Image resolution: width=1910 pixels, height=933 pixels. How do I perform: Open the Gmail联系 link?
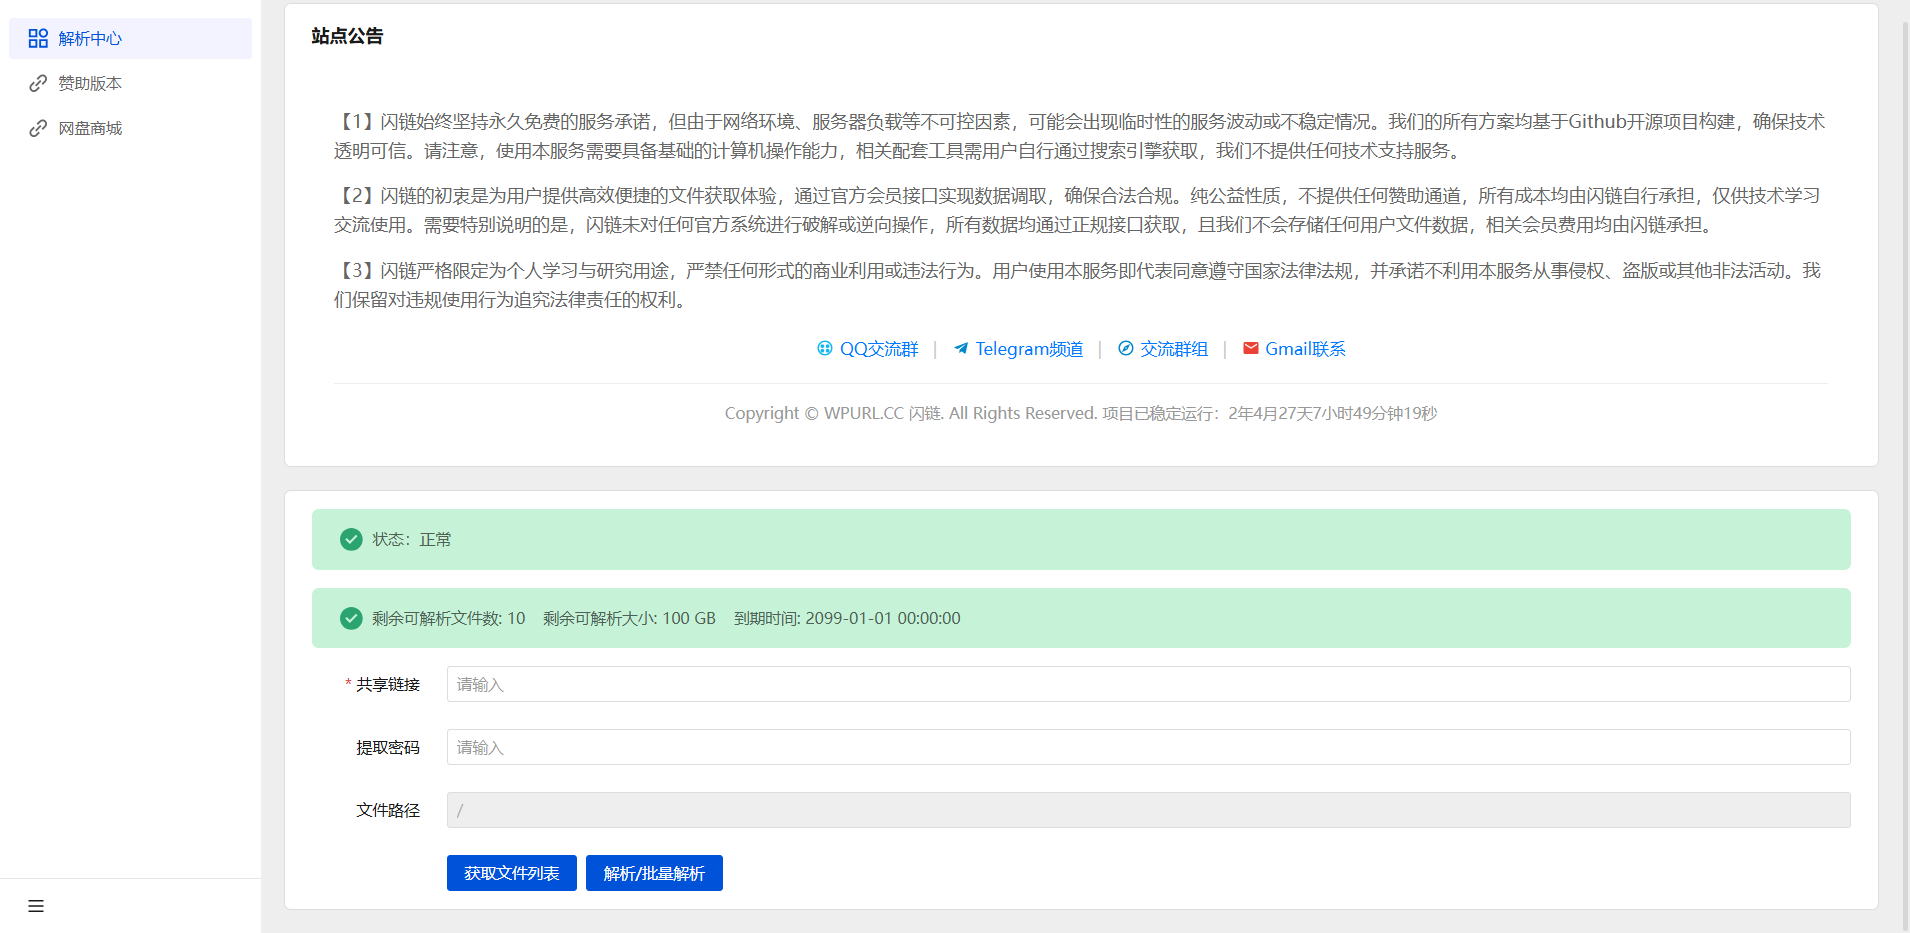[1305, 349]
